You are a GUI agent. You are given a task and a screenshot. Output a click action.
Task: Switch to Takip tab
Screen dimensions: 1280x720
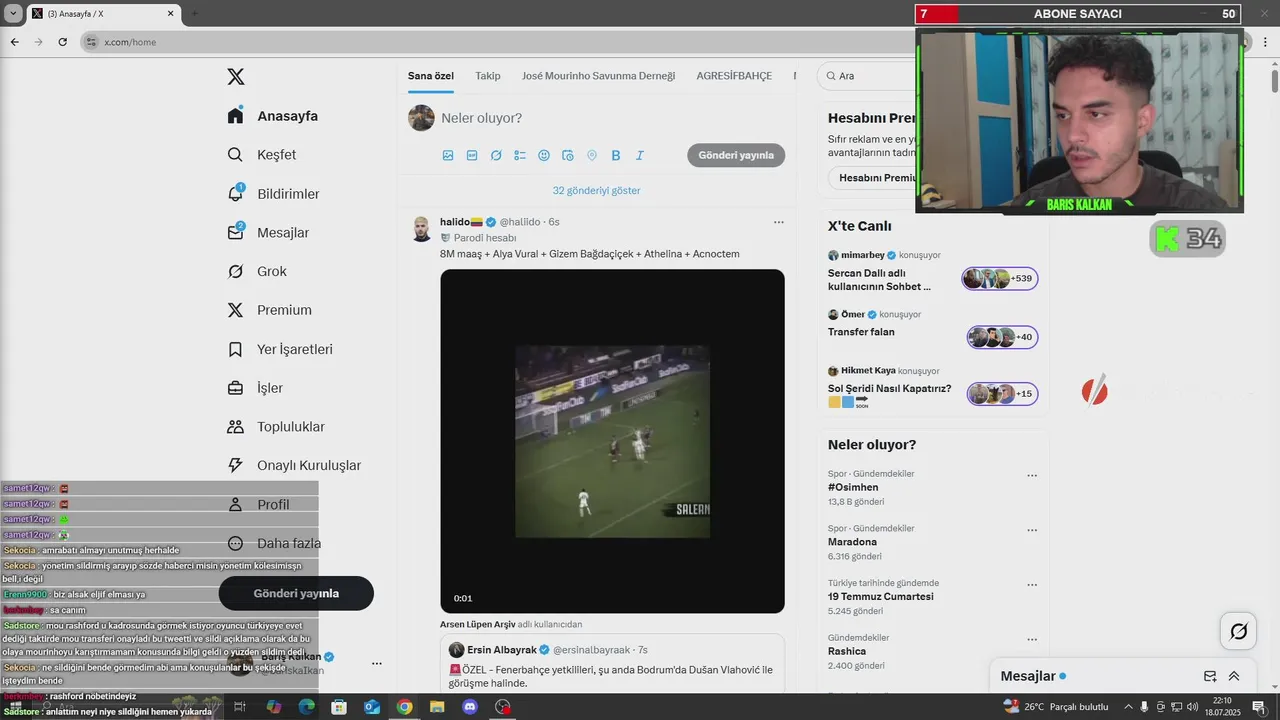pos(488,76)
